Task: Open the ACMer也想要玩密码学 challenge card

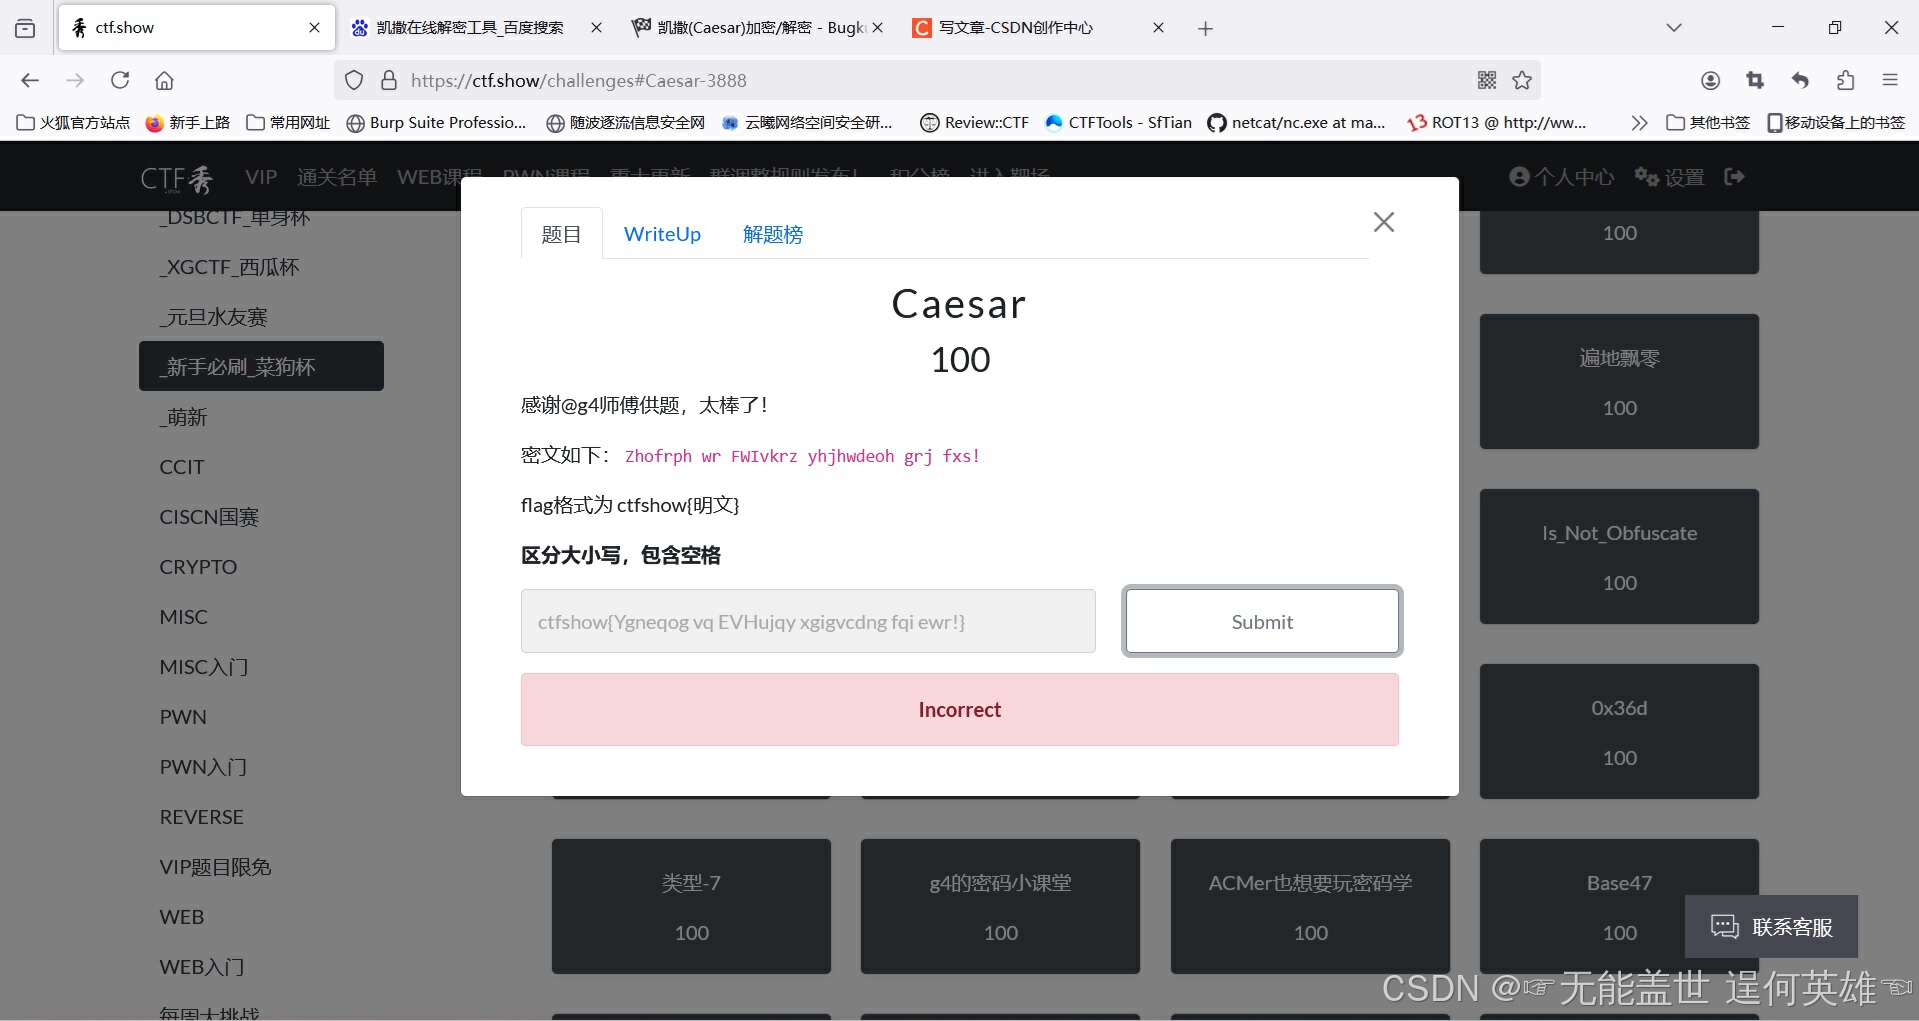Action: 1310,906
